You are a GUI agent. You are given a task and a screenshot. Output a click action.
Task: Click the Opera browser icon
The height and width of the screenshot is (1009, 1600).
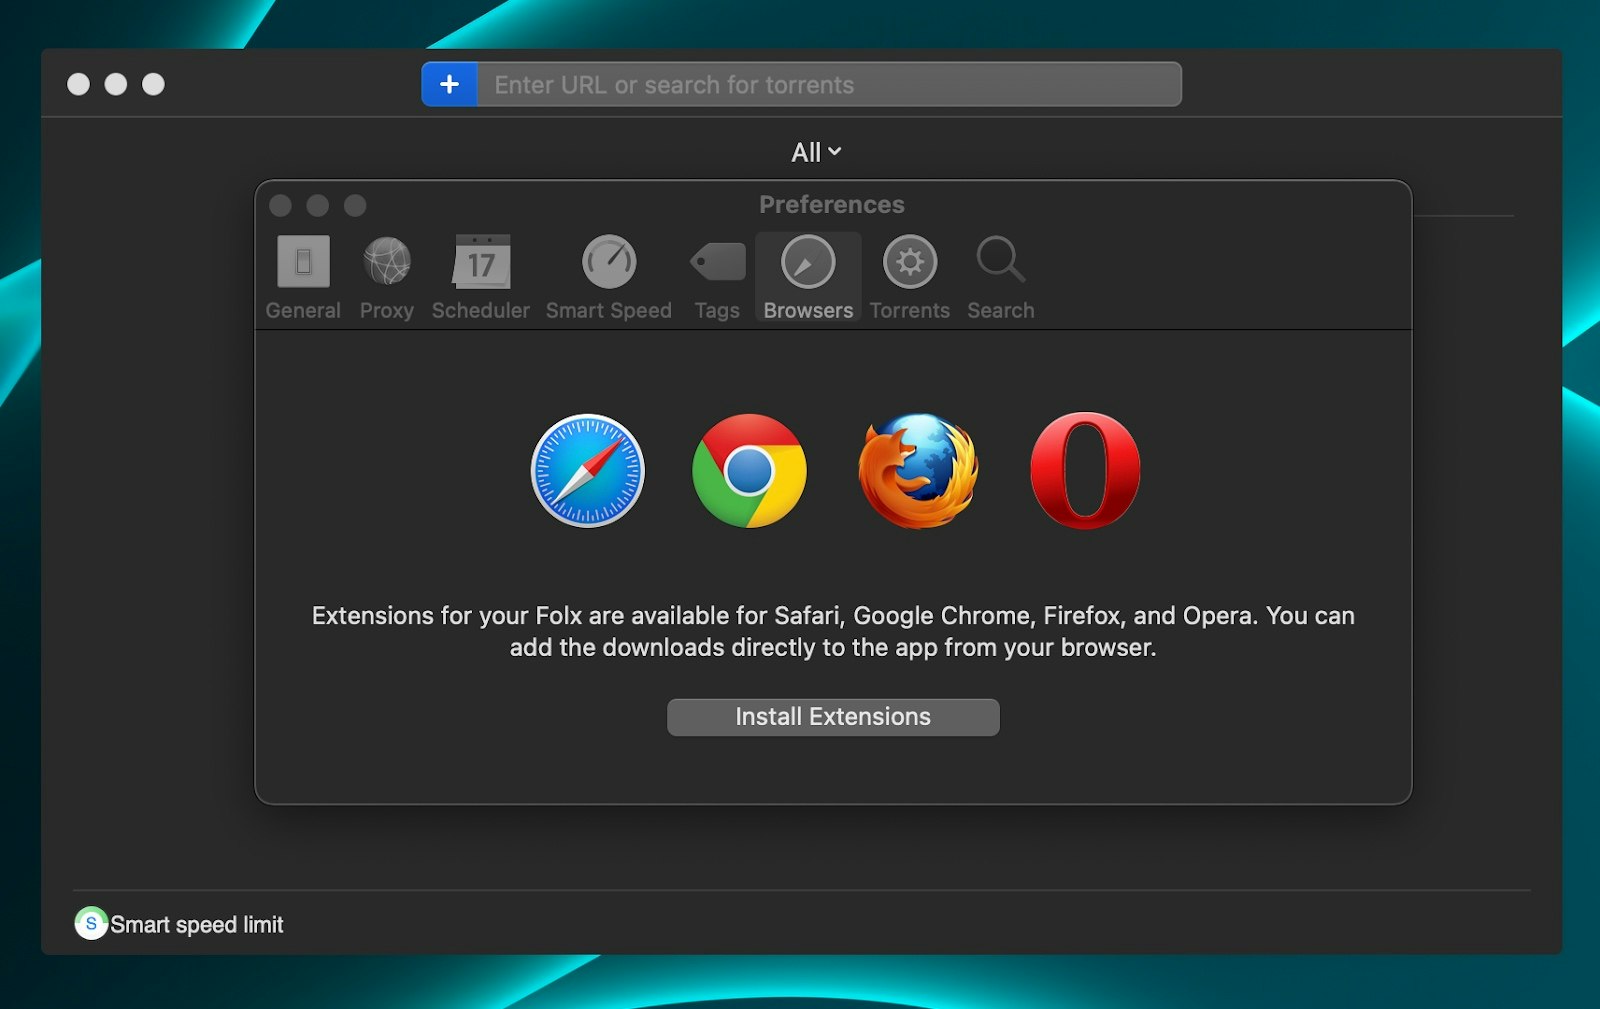[1085, 470]
